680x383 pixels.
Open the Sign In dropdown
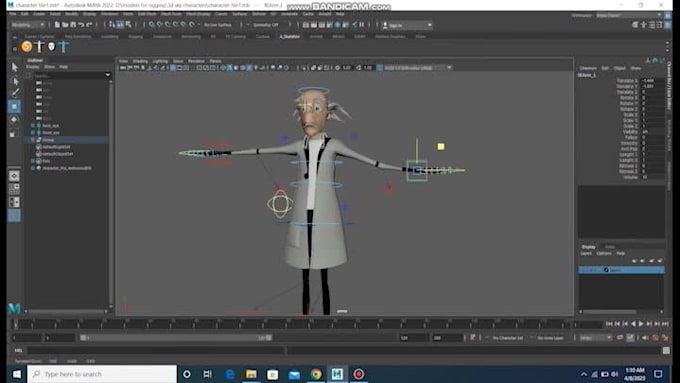point(407,26)
